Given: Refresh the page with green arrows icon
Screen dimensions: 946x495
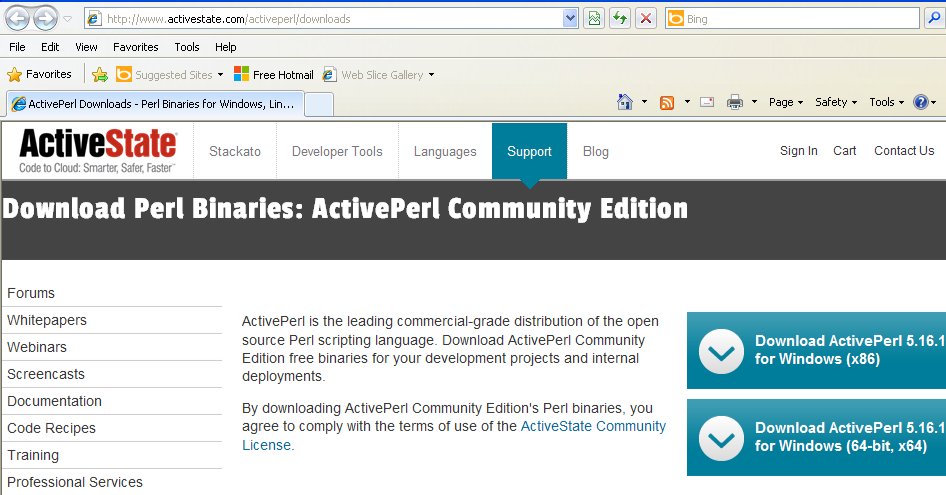Looking at the screenshot, I should pos(620,19).
